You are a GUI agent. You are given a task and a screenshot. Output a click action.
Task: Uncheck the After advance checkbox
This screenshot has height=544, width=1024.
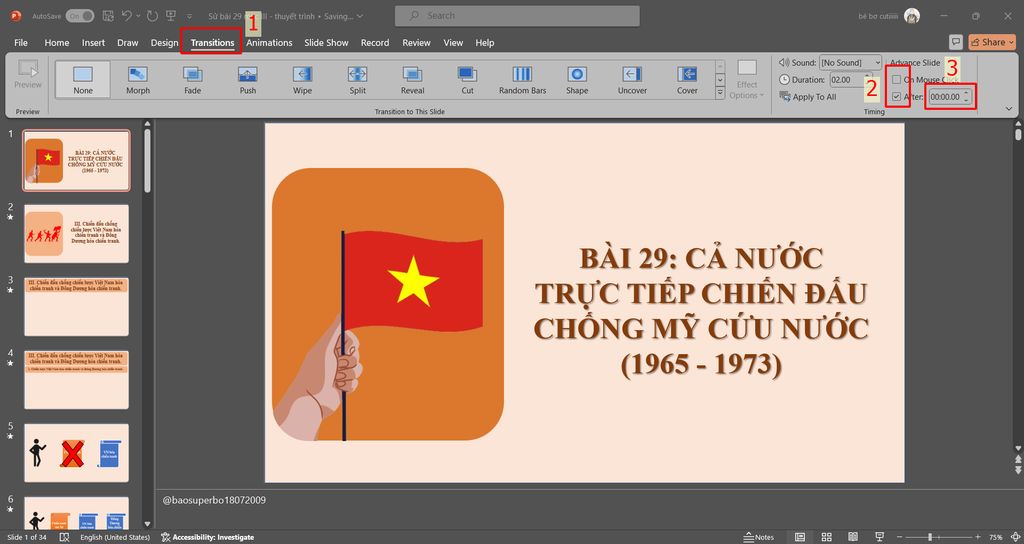point(897,97)
